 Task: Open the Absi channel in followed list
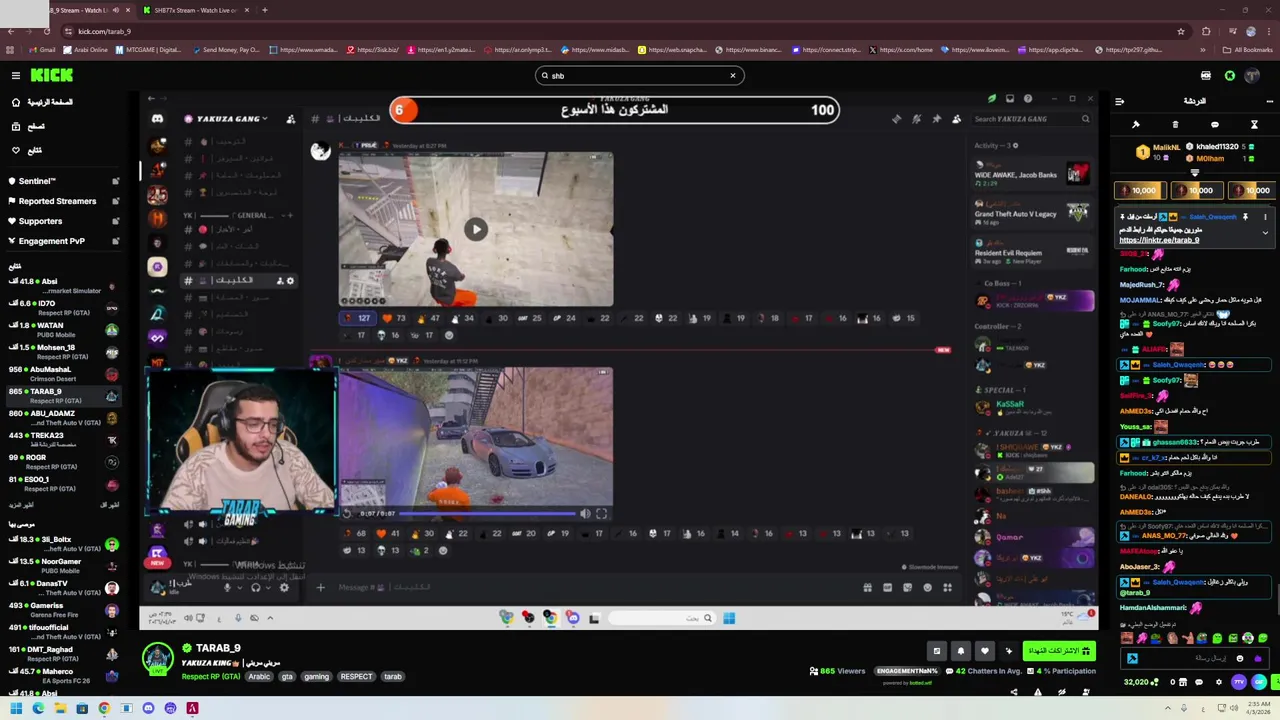click(62, 286)
